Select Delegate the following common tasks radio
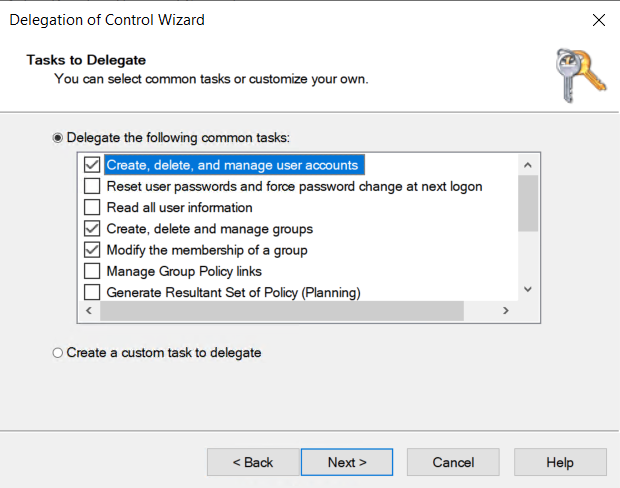The width and height of the screenshot is (620, 488). pos(57,138)
